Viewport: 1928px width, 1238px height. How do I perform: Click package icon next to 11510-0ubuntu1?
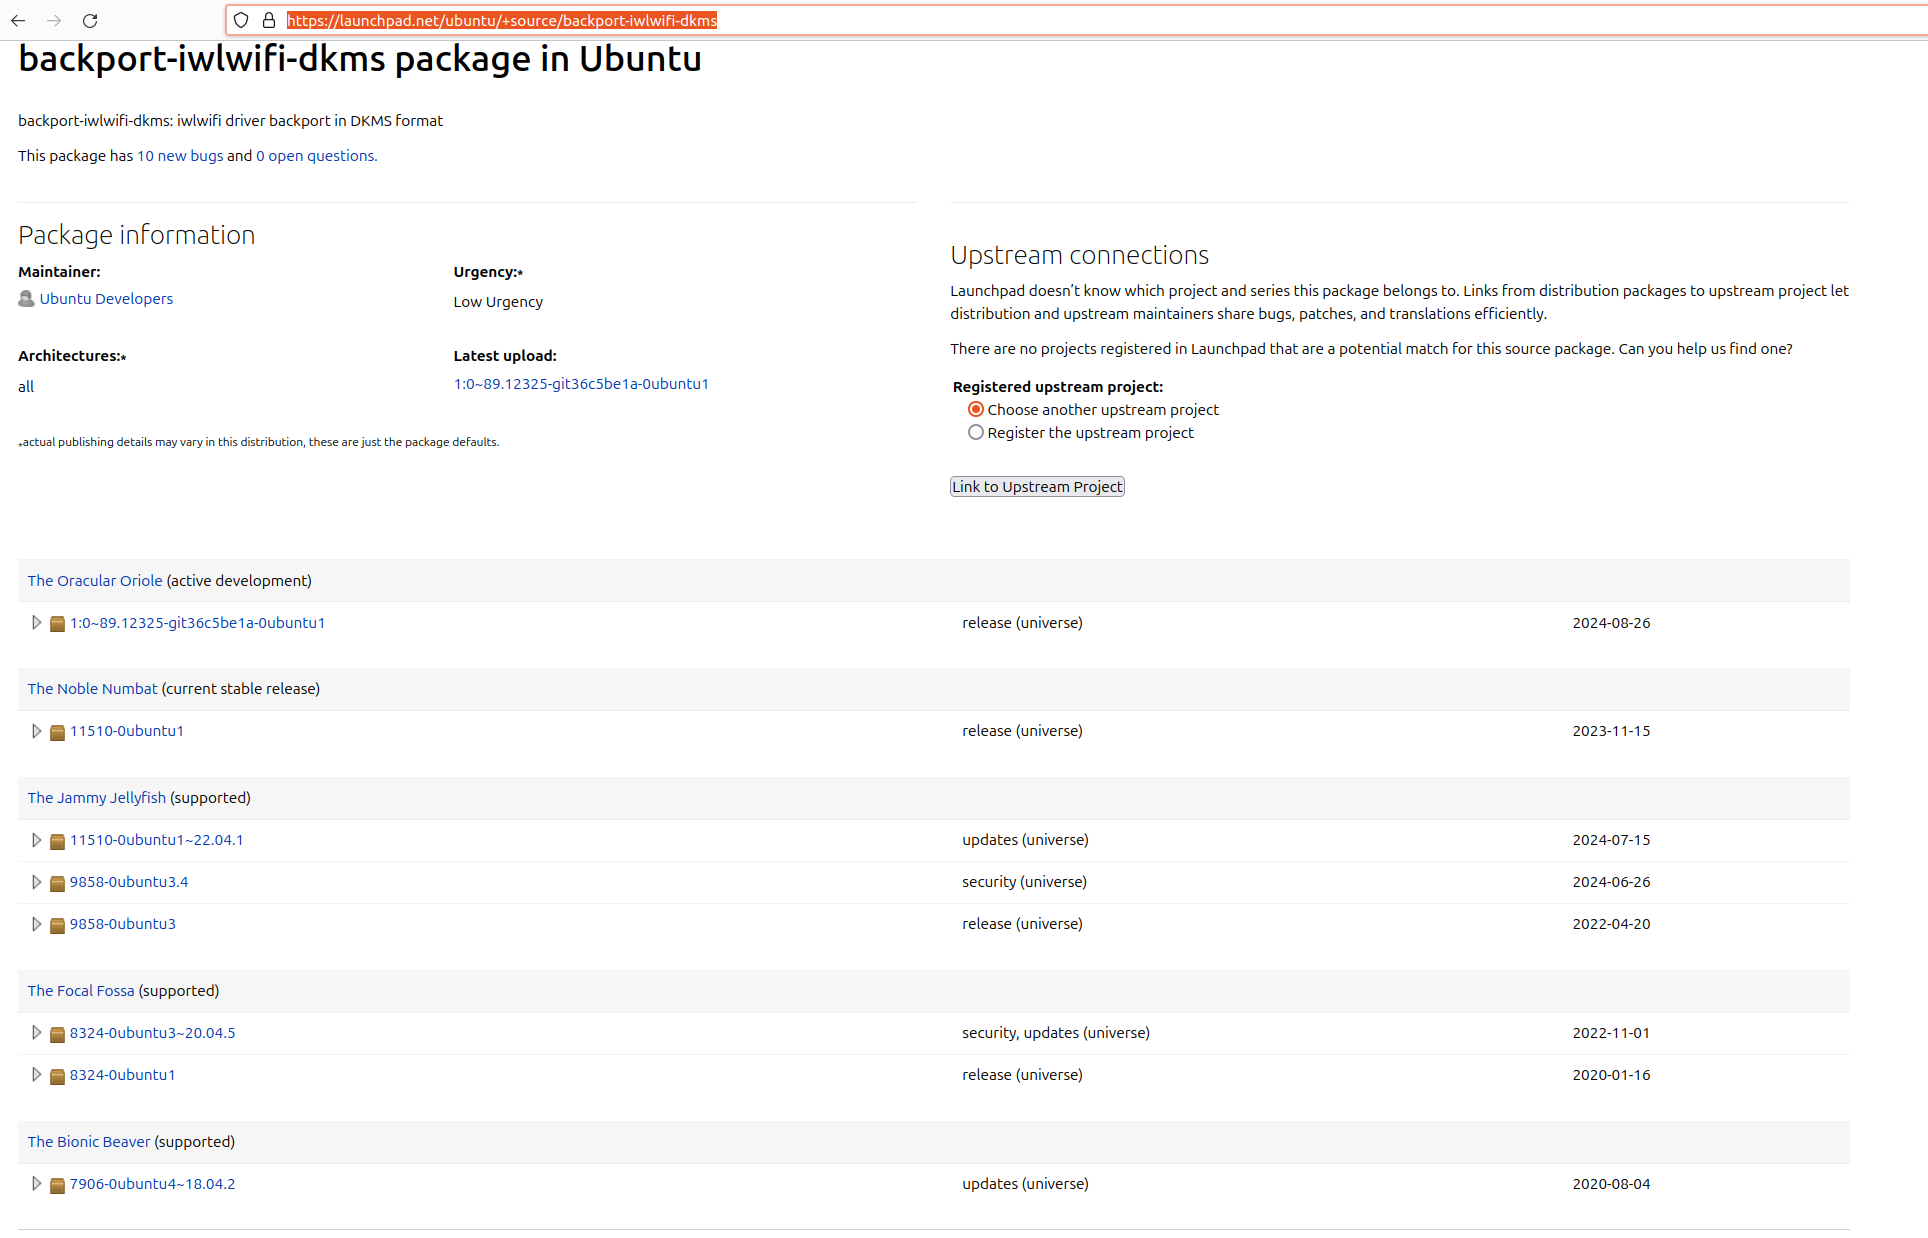pos(57,732)
